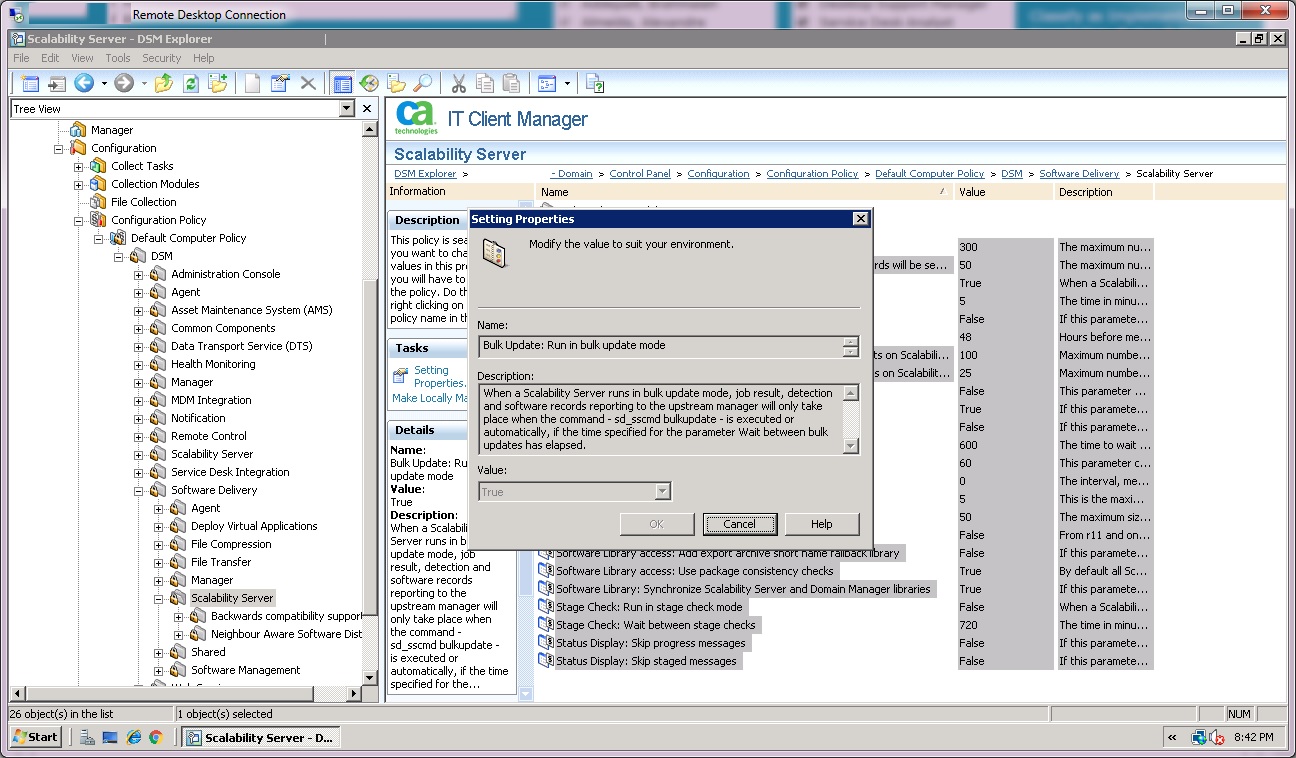Click the Up One Level folder icon
The image size is (1296, 758).
click(x=164, y=83)
